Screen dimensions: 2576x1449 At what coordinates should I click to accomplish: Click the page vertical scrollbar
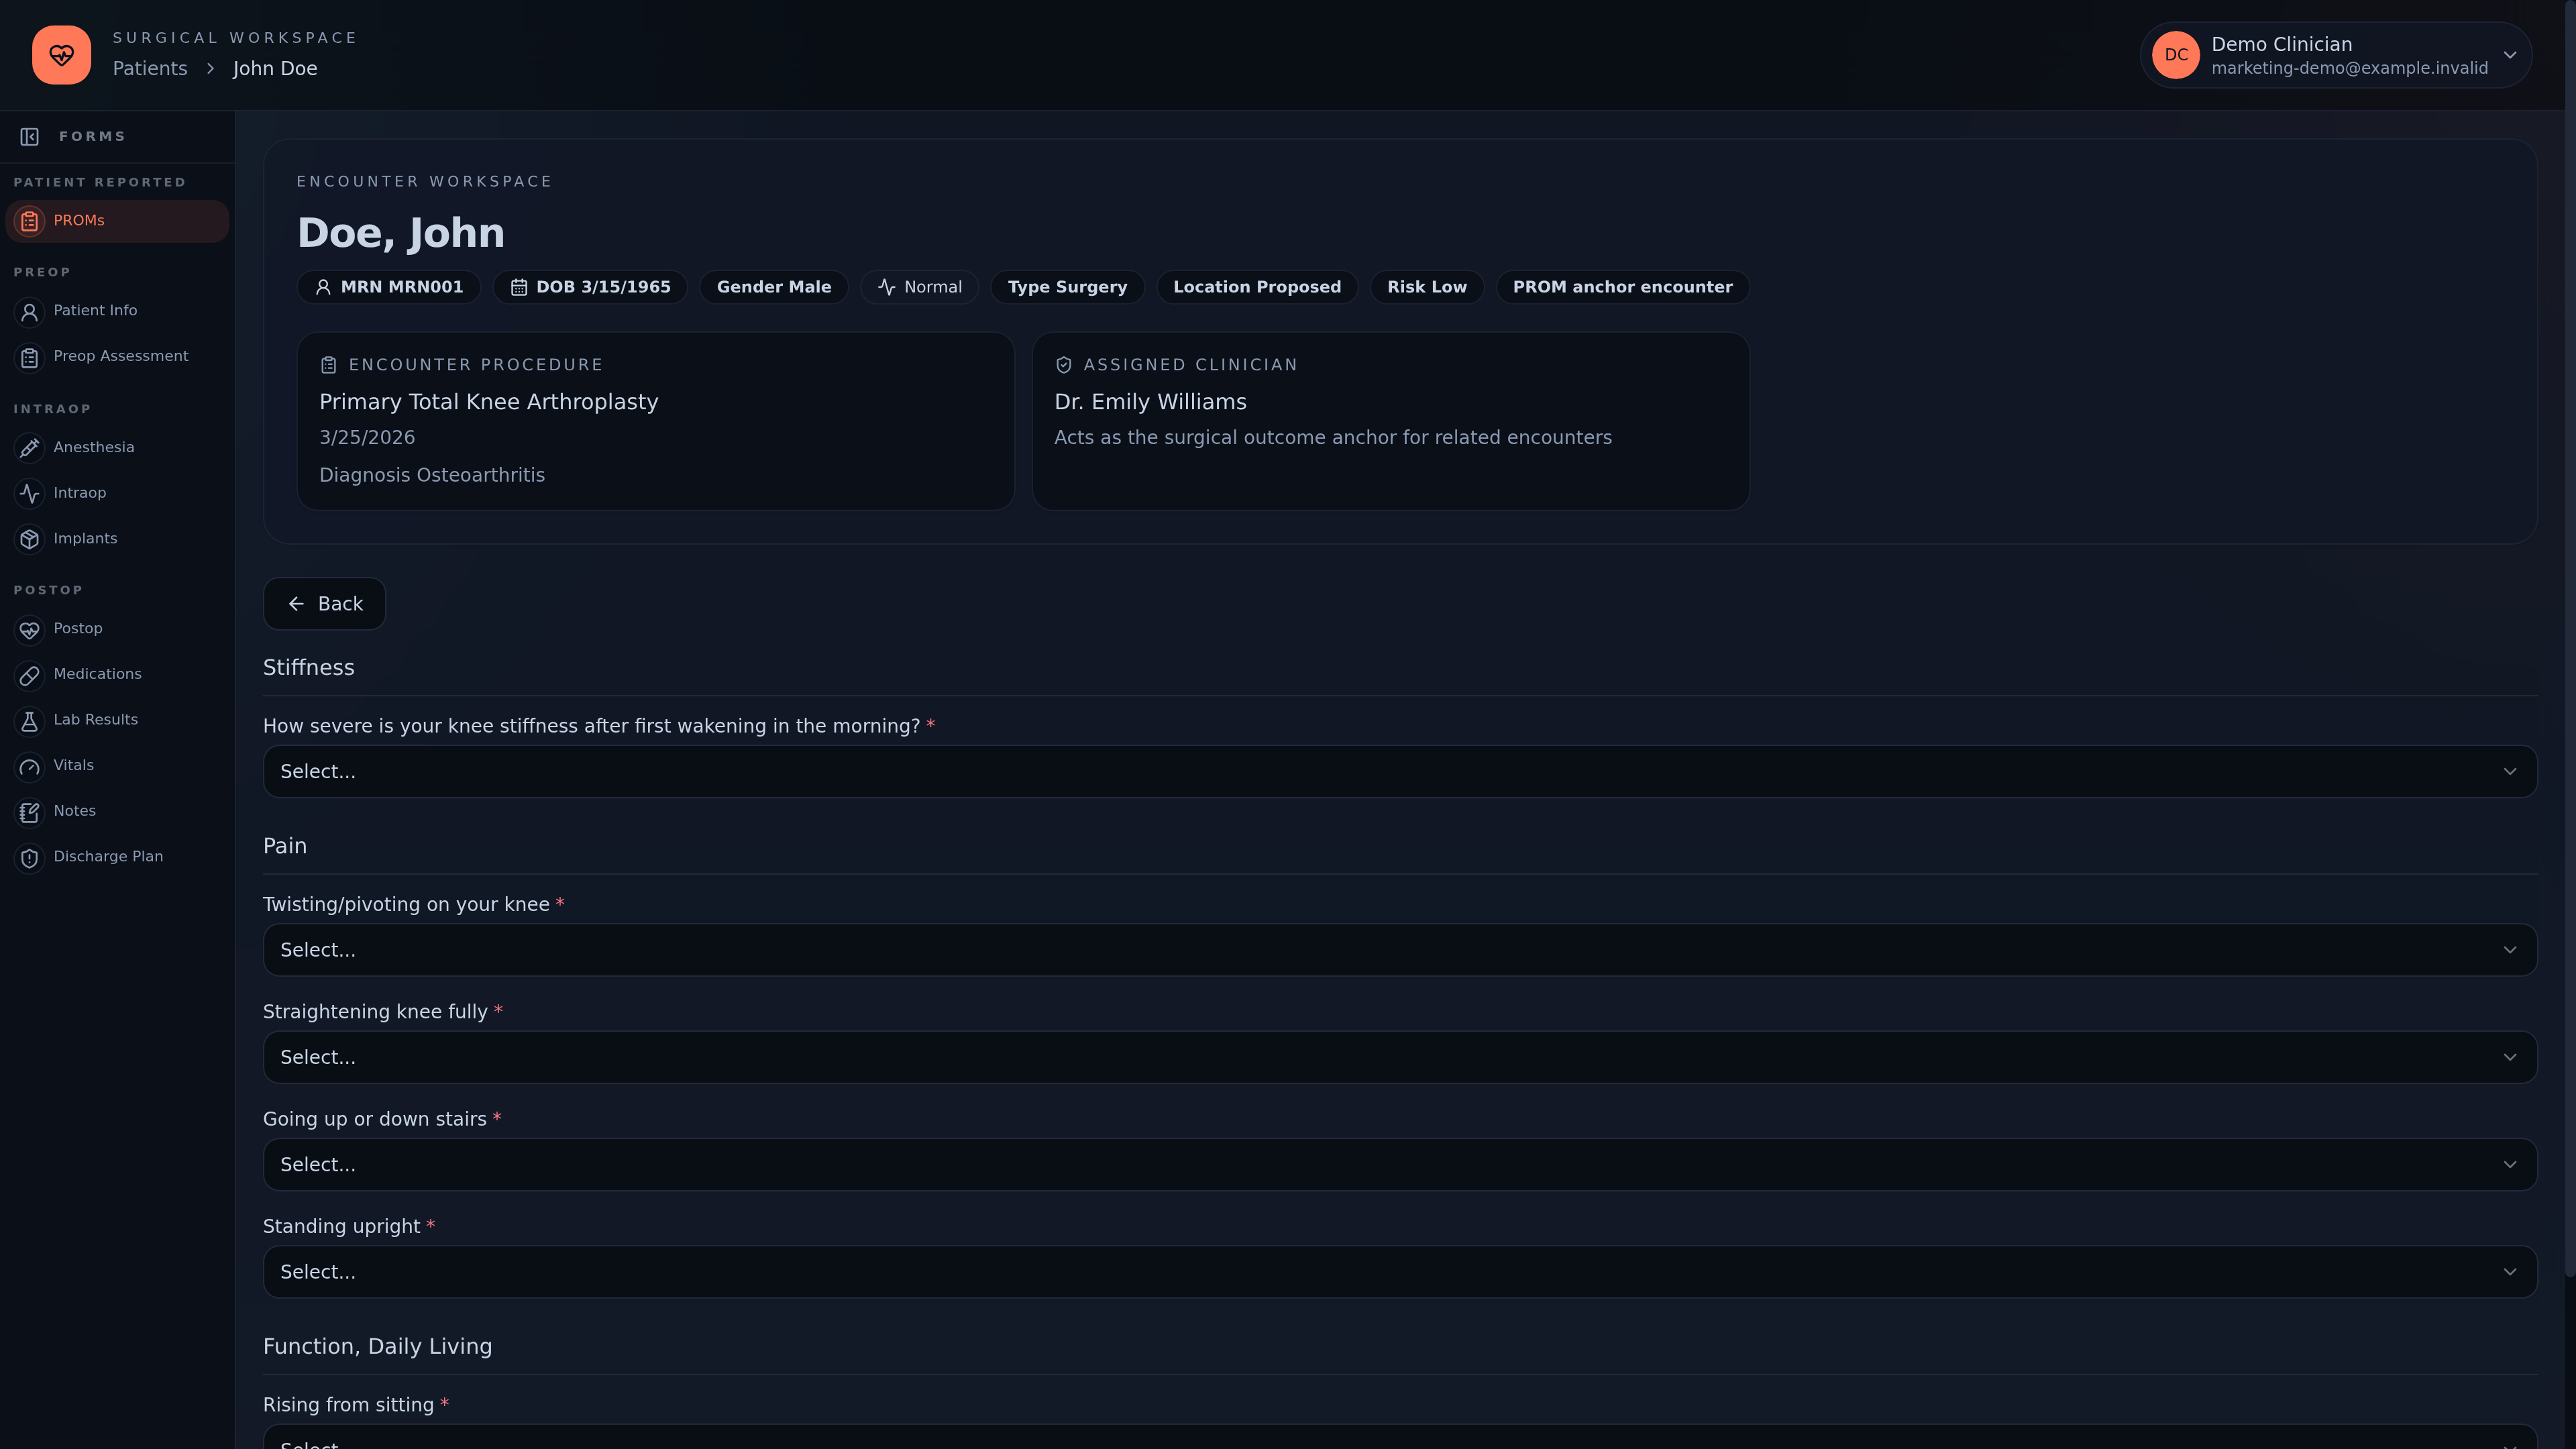[2570, 640]
